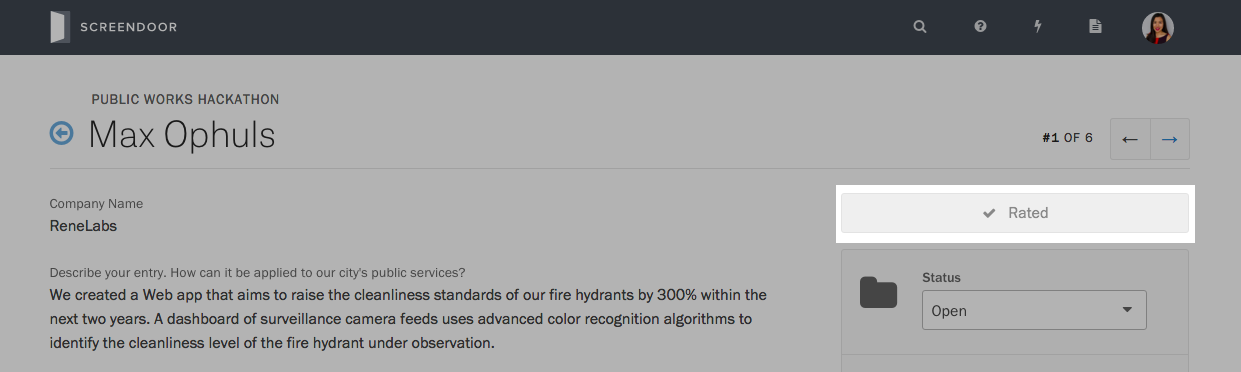Go to the previous response with left arrow
Screen dimensions: 1241x372
1130,139
